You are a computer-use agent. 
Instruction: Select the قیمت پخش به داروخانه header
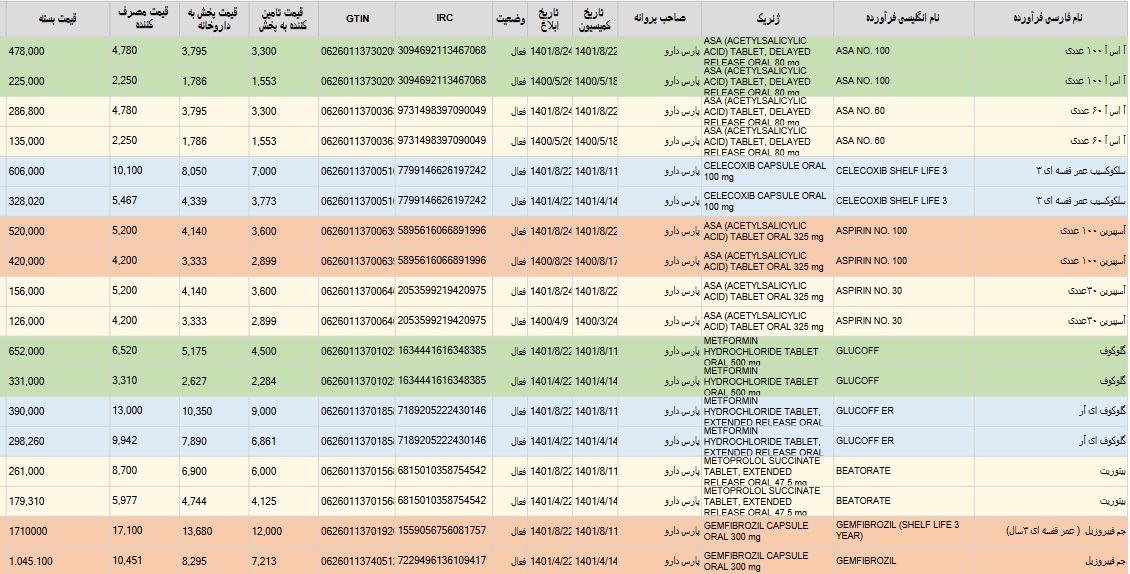[213, 19]
